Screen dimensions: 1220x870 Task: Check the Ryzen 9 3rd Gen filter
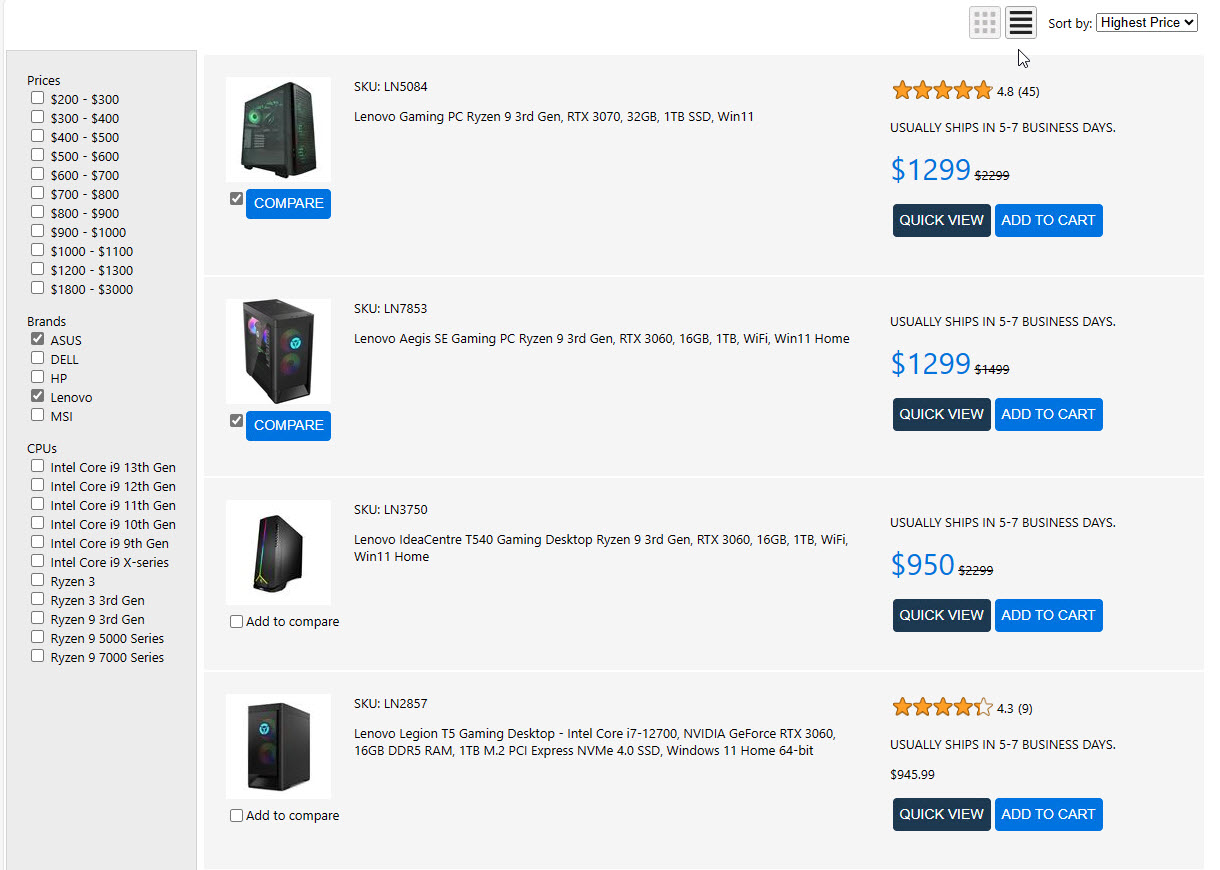pos(38,619)
